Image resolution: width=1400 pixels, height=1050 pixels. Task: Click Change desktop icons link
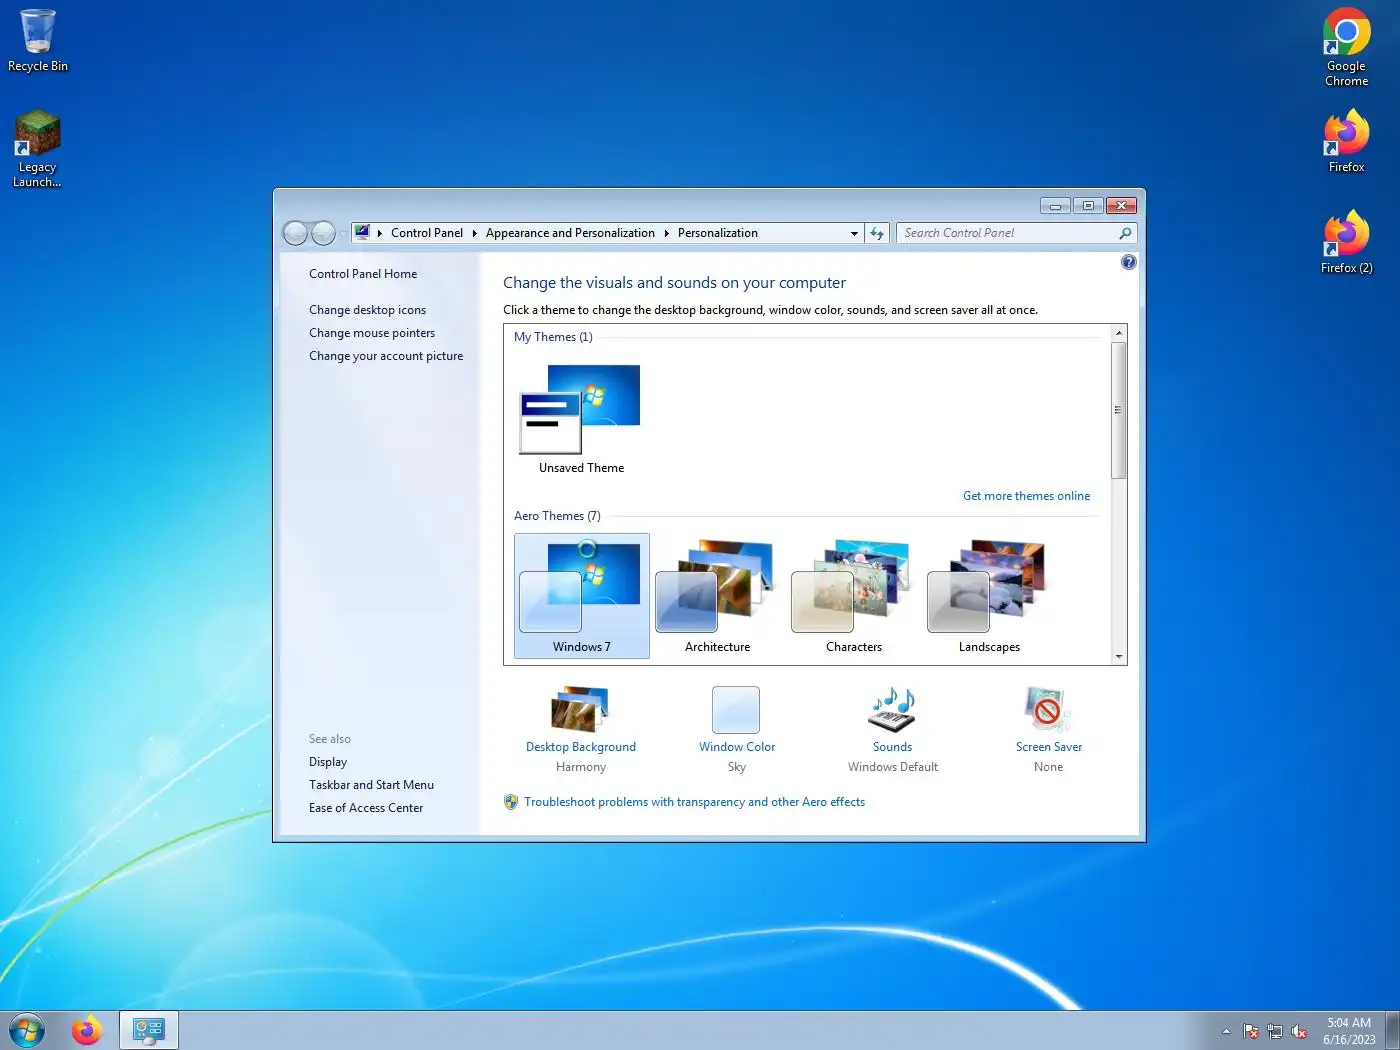[367, 310]
